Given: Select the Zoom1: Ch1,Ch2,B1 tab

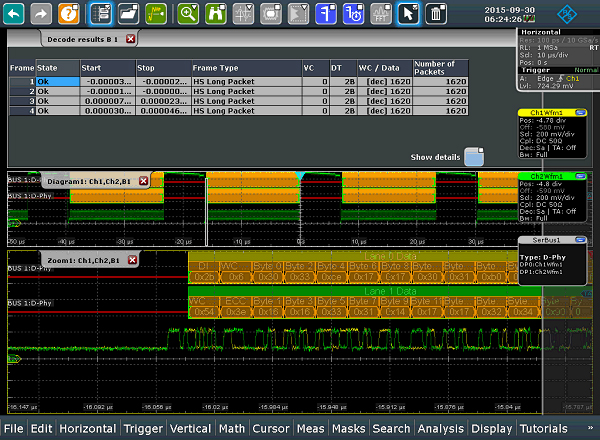Looking at the screenshot, I should pos(83,261).
